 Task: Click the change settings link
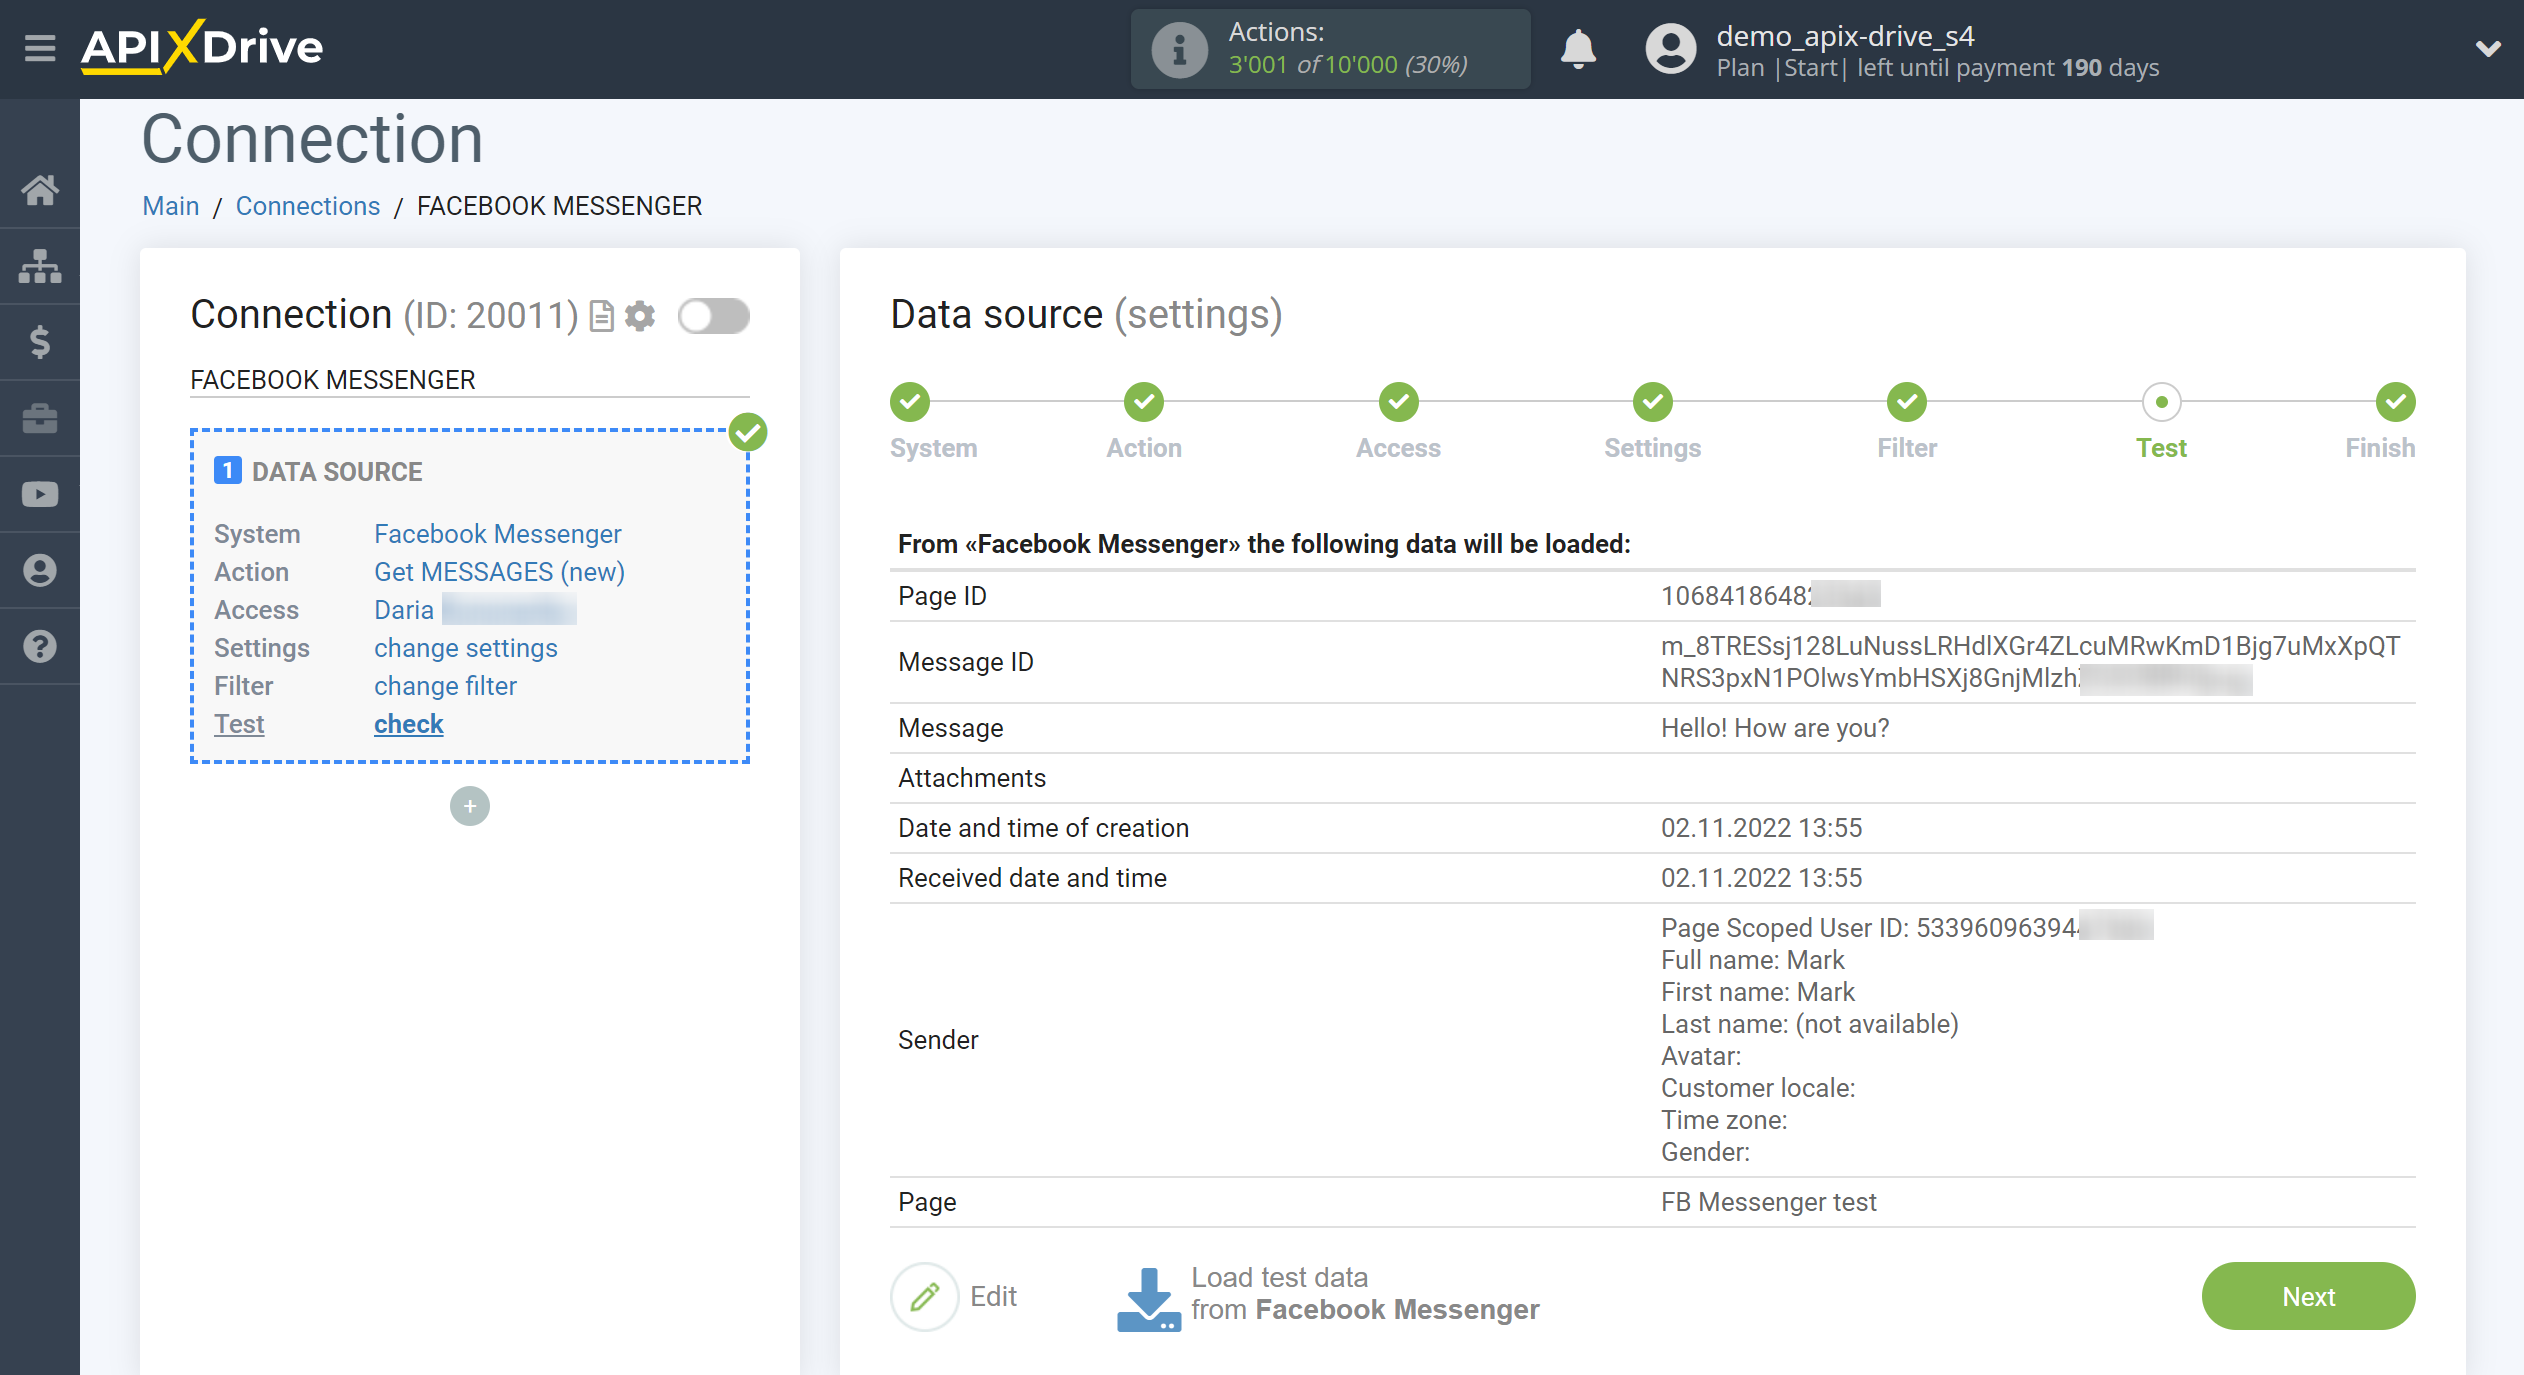466,648
